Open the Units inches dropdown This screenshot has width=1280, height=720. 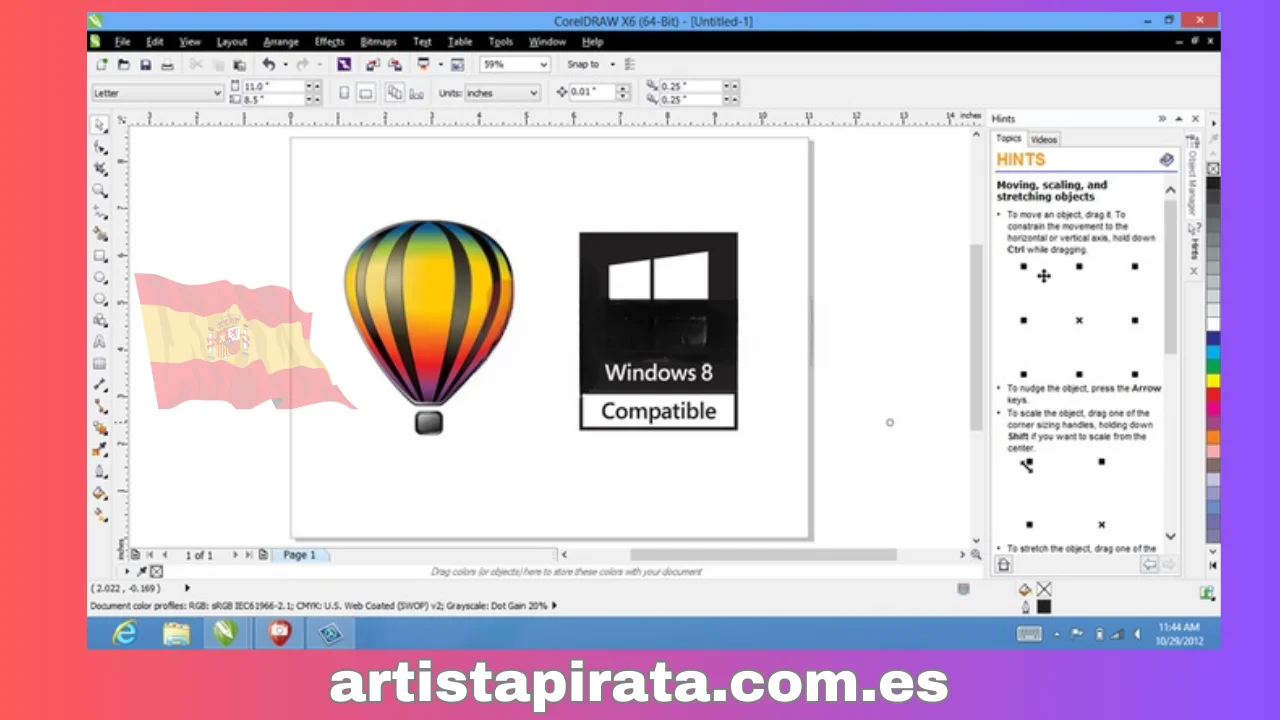502,93
